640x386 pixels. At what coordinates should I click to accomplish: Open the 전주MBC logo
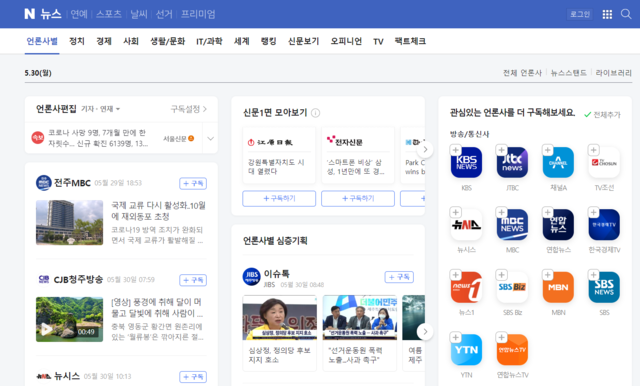pos(44,183)
